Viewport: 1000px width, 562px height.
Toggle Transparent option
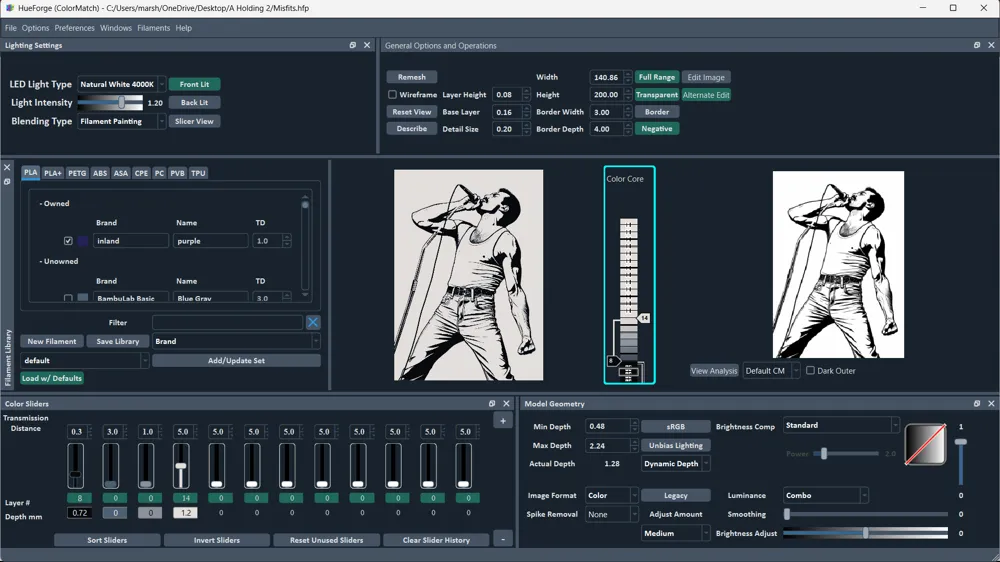(x=657, y=95)
